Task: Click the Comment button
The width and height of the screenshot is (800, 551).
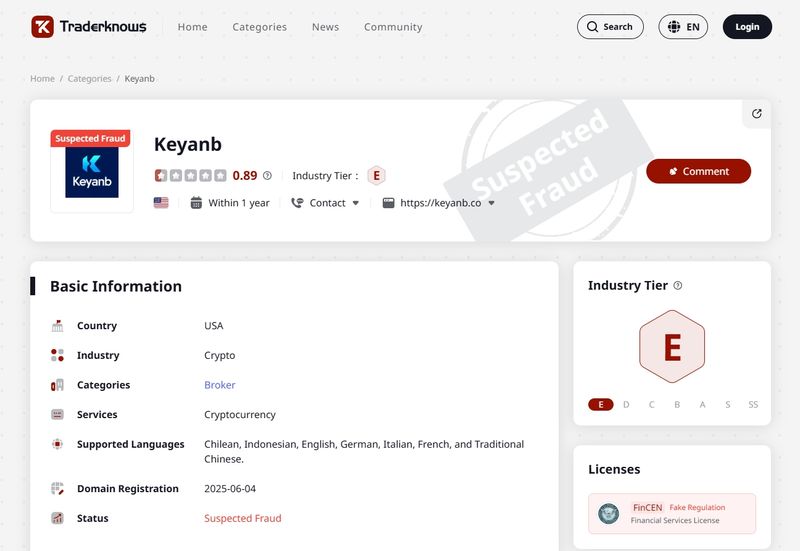Action: [698, 171]
